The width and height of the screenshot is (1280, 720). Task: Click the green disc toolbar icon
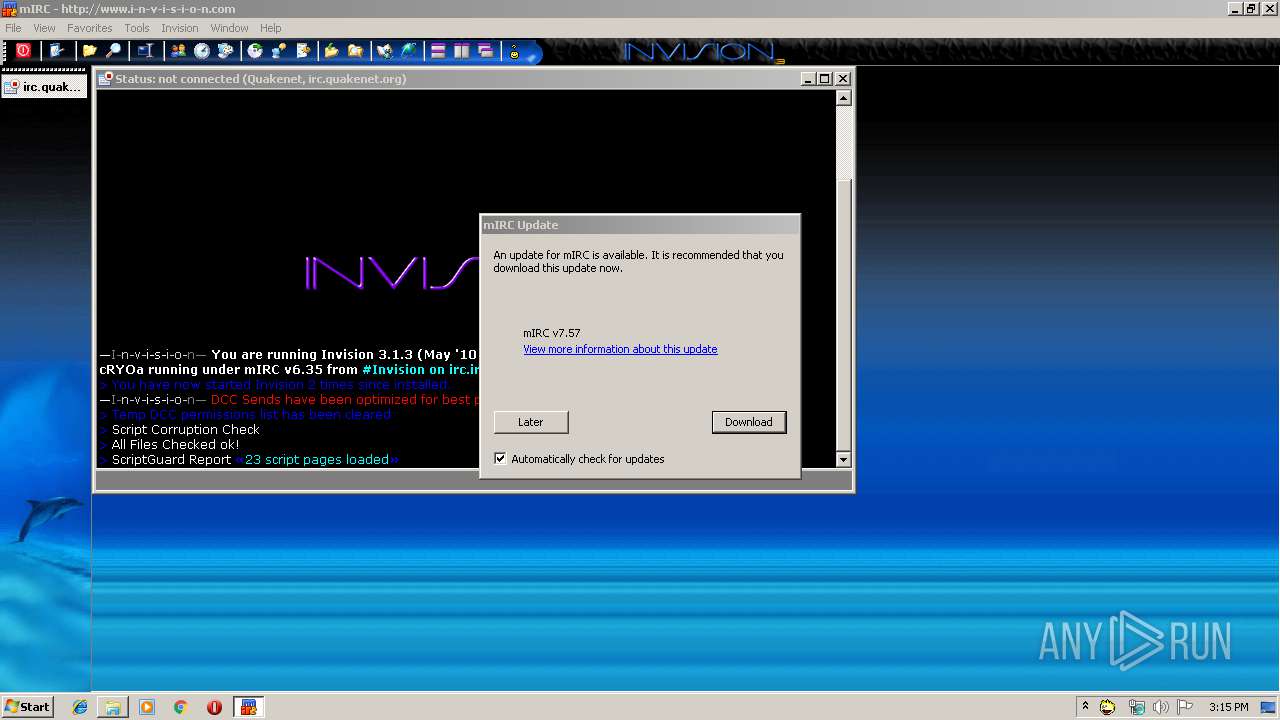point(256,51)
